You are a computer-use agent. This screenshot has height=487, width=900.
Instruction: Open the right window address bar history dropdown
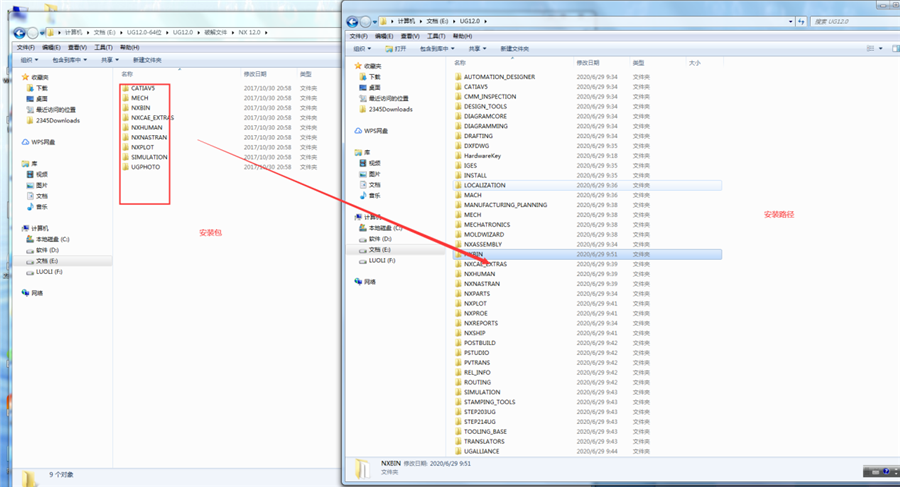click(x=791, y=22)
